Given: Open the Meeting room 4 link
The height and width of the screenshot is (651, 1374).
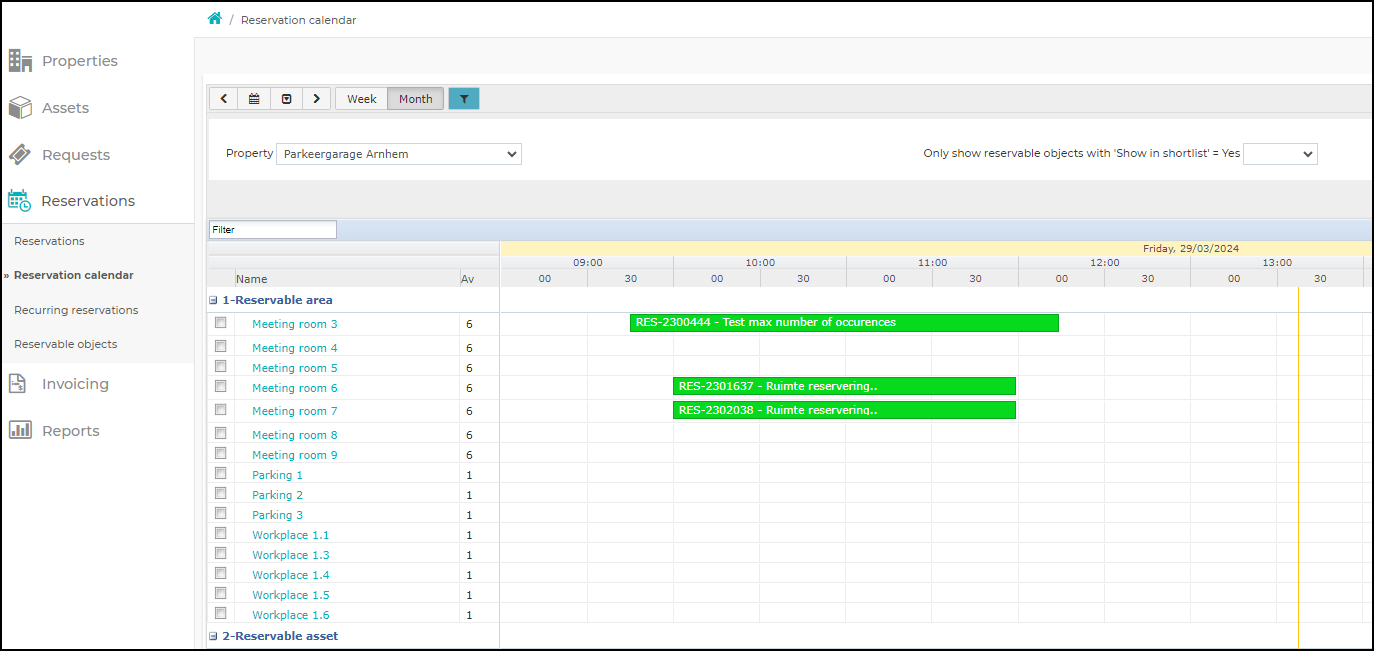Looking at the screenshot, I should coord(295,348).
